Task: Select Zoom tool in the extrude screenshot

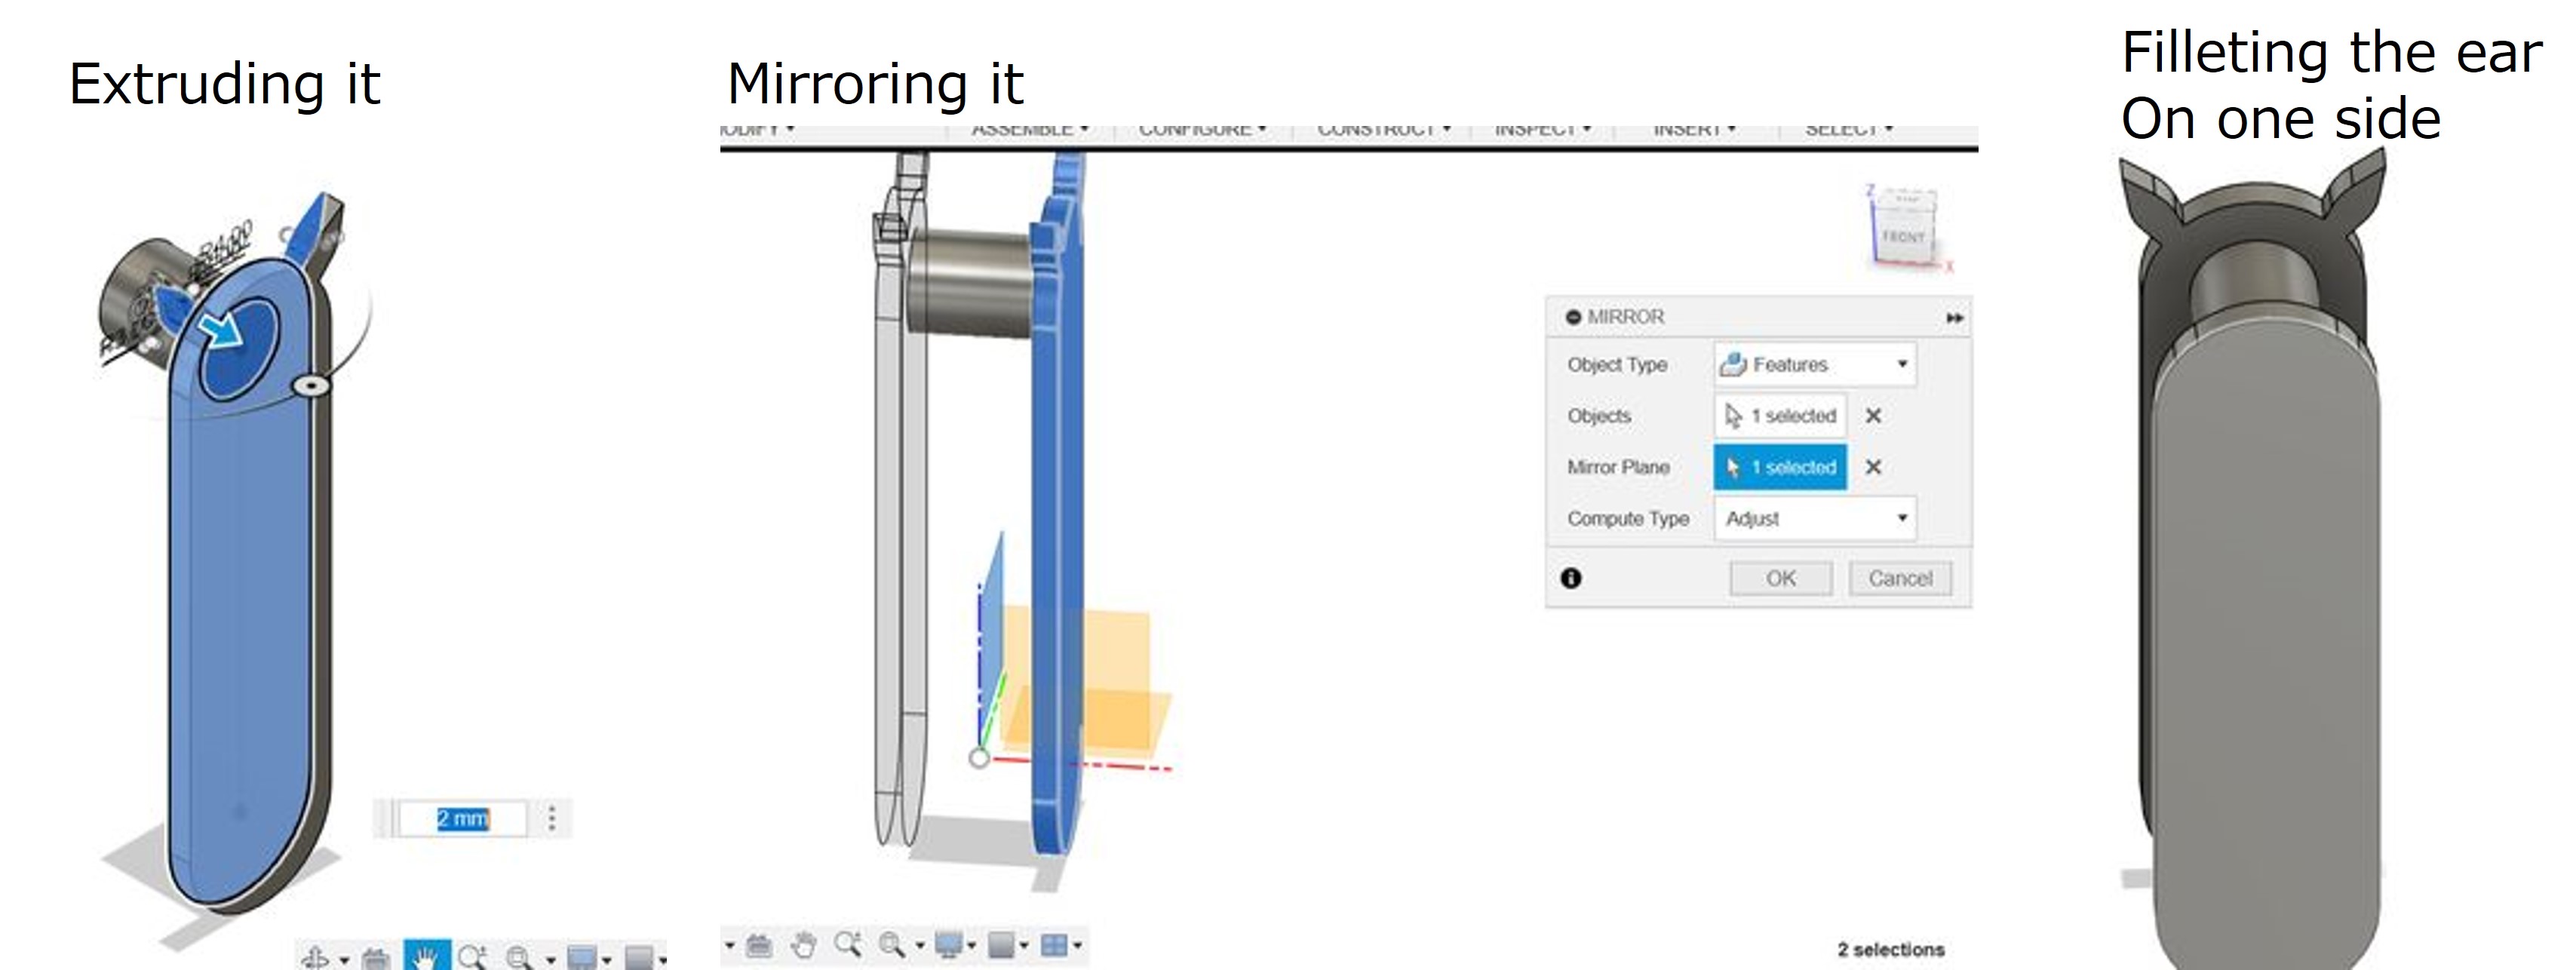Action: point(472,958)
